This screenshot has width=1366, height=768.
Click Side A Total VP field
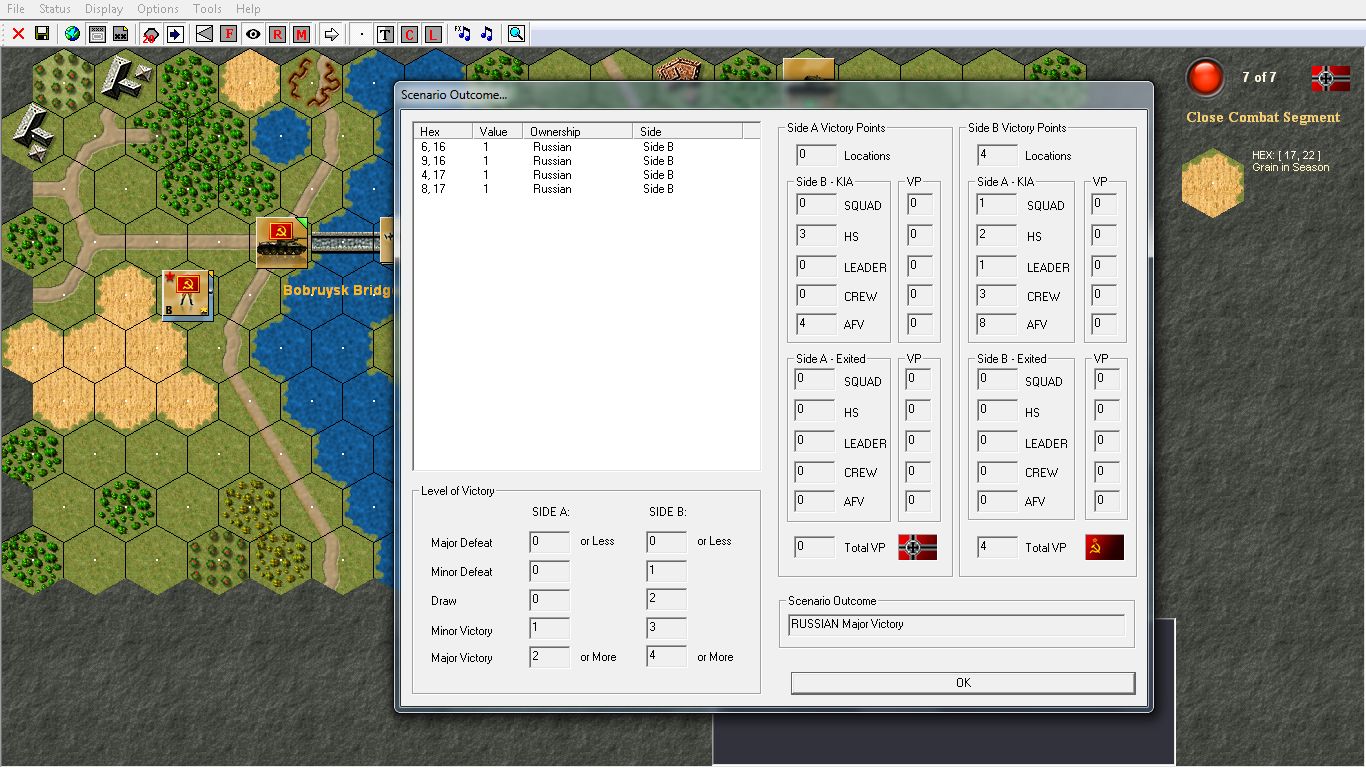pos(816,547)
